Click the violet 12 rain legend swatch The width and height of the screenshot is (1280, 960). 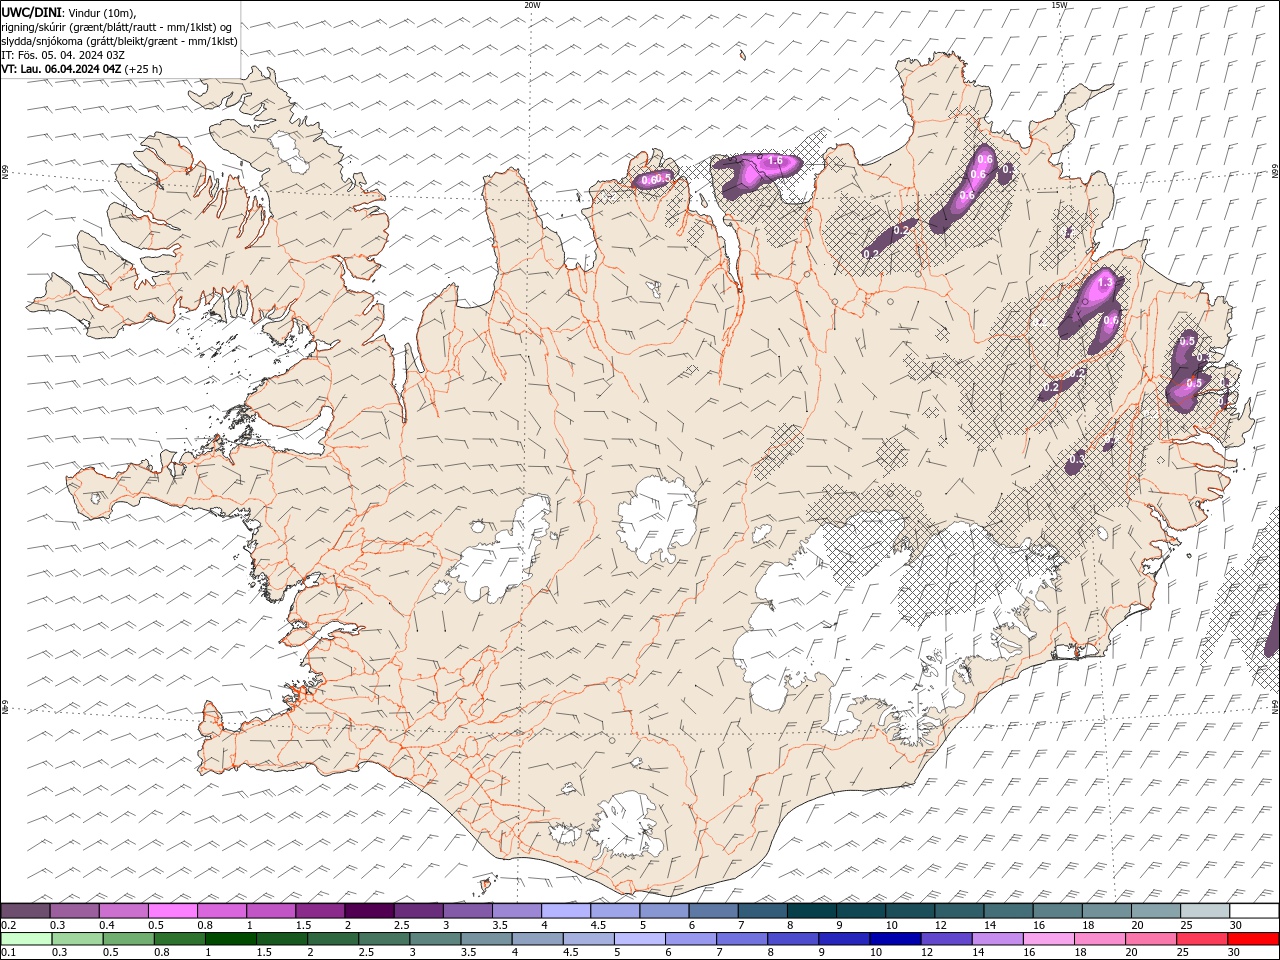(x=945, y=939)
